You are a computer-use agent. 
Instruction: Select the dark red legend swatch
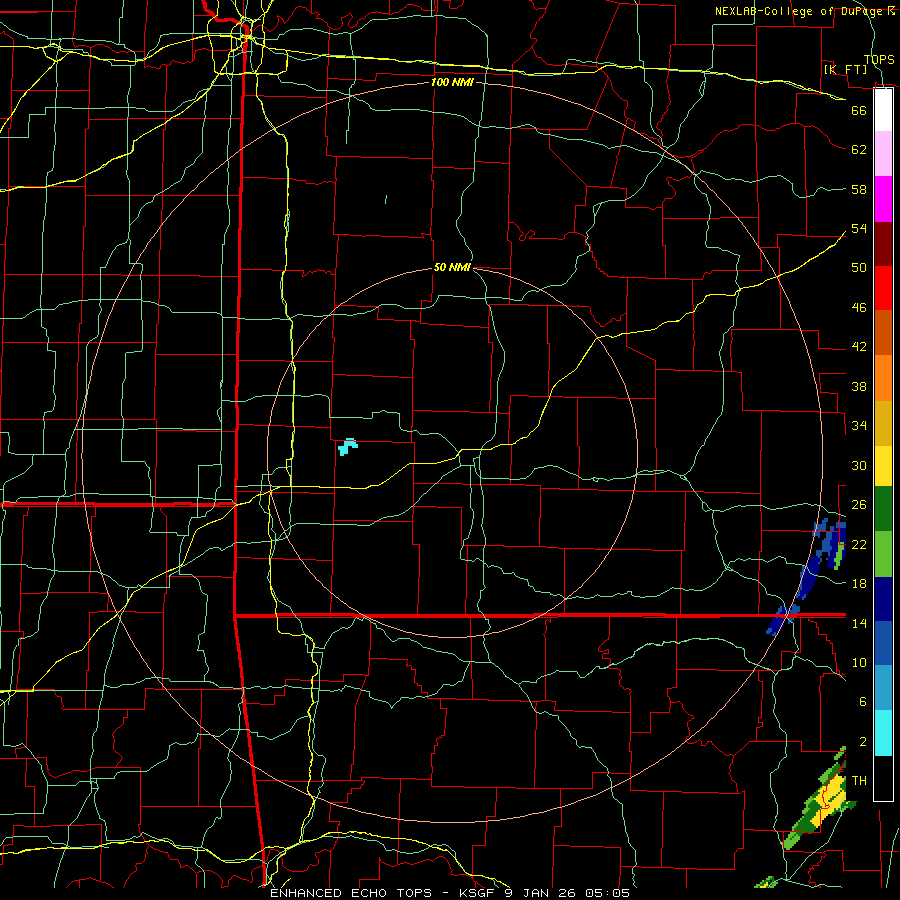883,244
